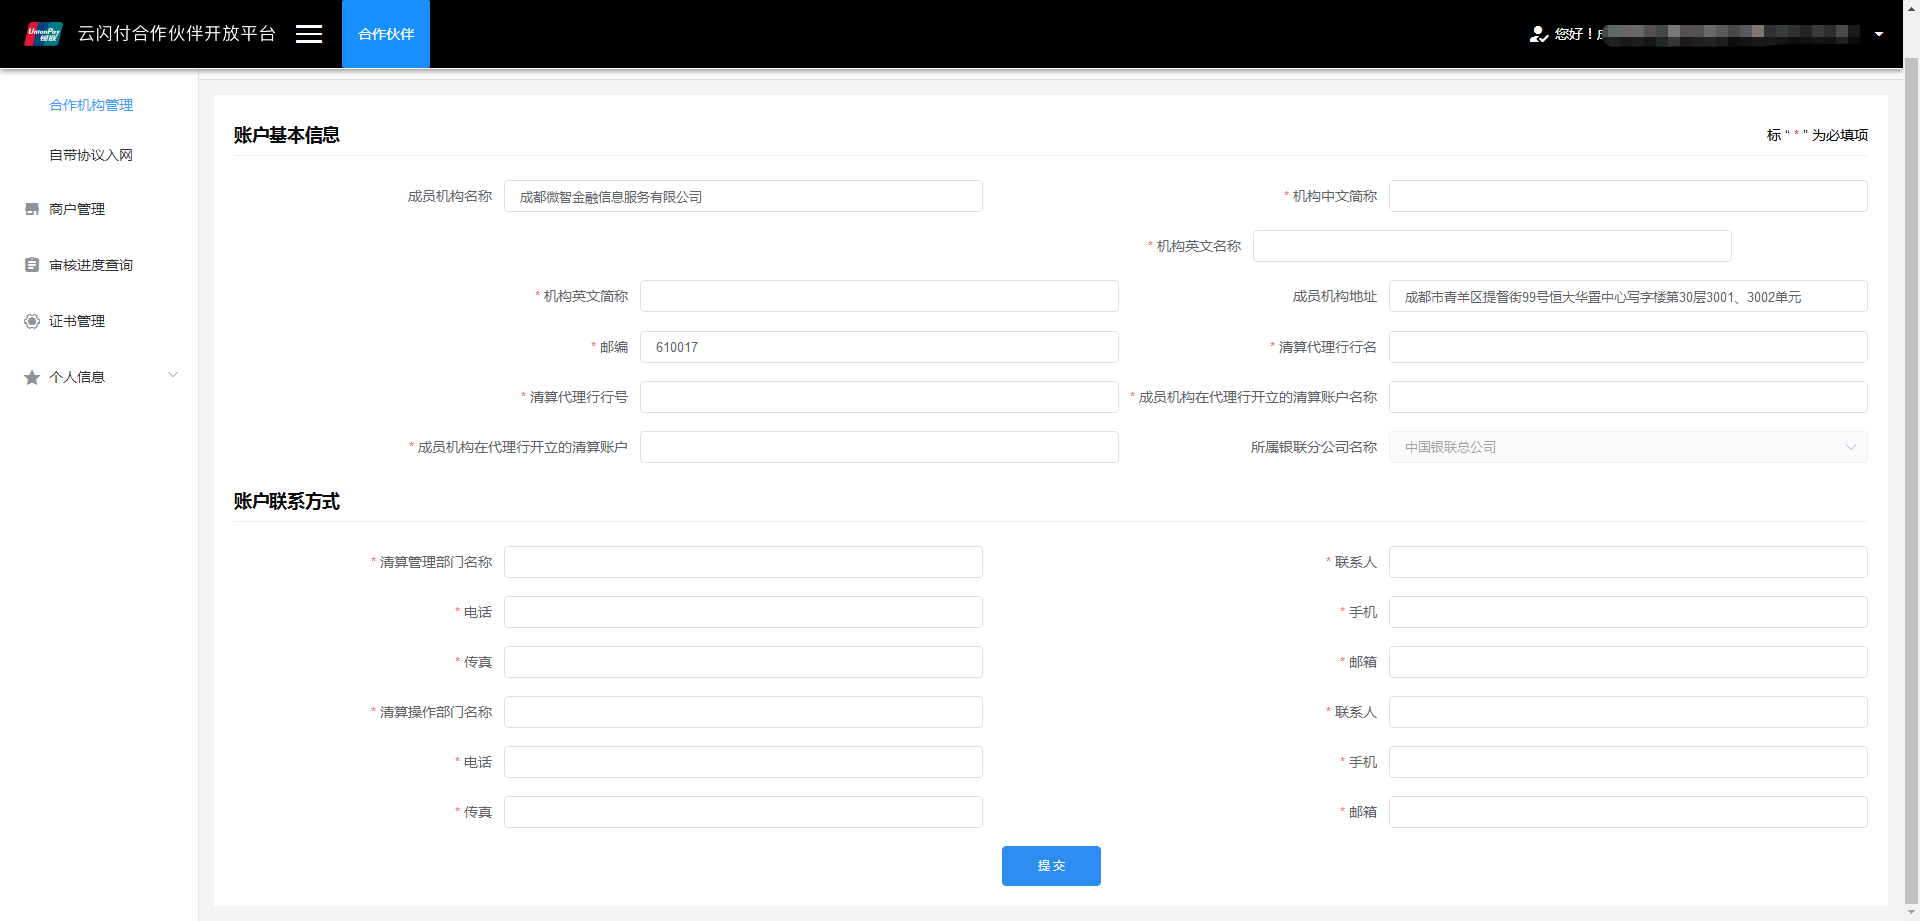Click the 商户管理 store icon
Screen dimensions: 1920x921
pyautogui.click(x=32, y=209)
